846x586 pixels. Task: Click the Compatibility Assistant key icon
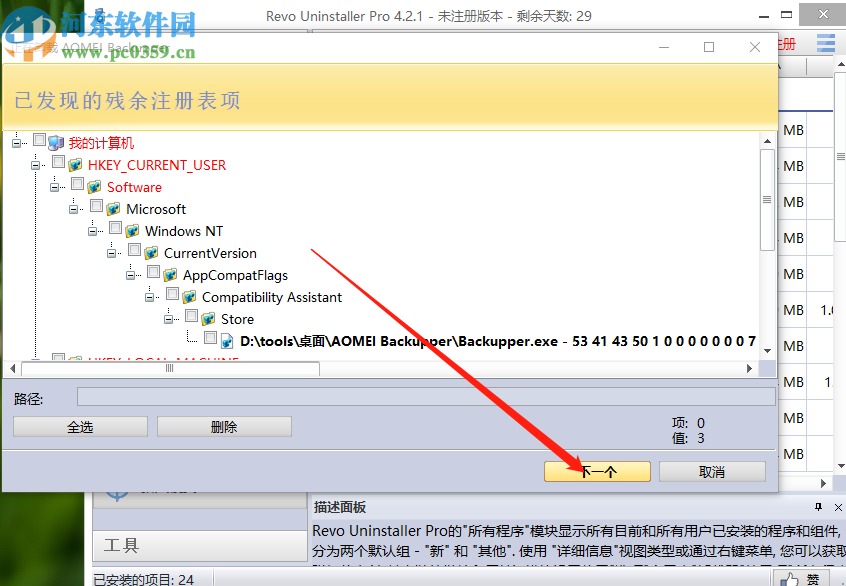pyautogui.click(x=189, y=297)
